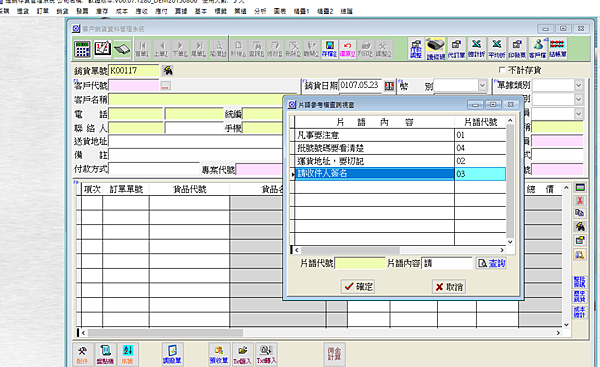This screenshot has height=367, width=600.
Task: Click the 查詢 search button in dialog
Action: (491, 263)
